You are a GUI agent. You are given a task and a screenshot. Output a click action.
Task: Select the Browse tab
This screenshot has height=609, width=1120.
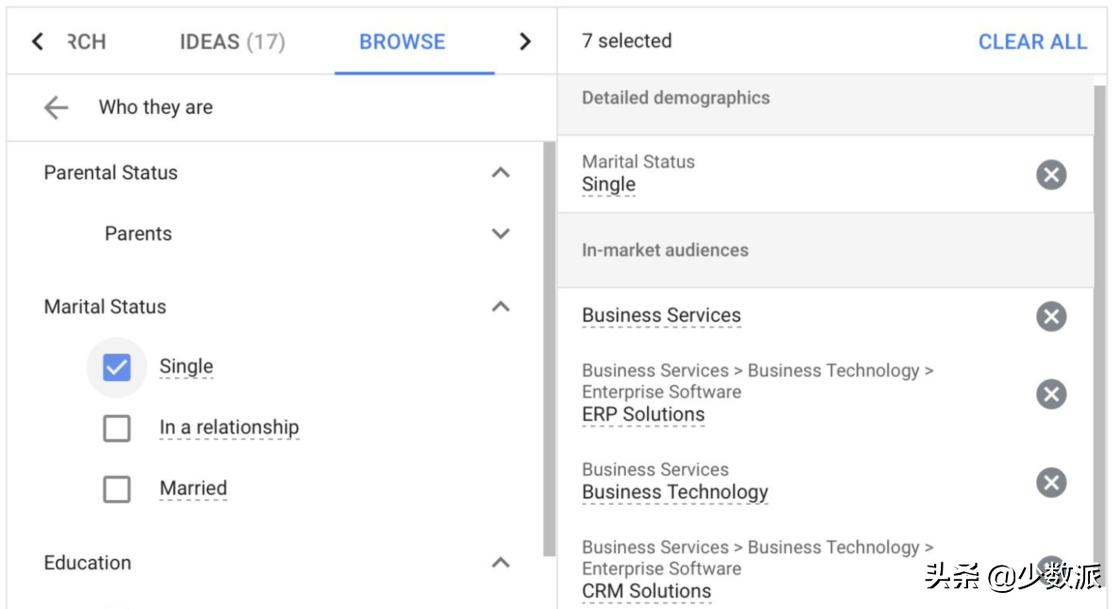(402, 42)
